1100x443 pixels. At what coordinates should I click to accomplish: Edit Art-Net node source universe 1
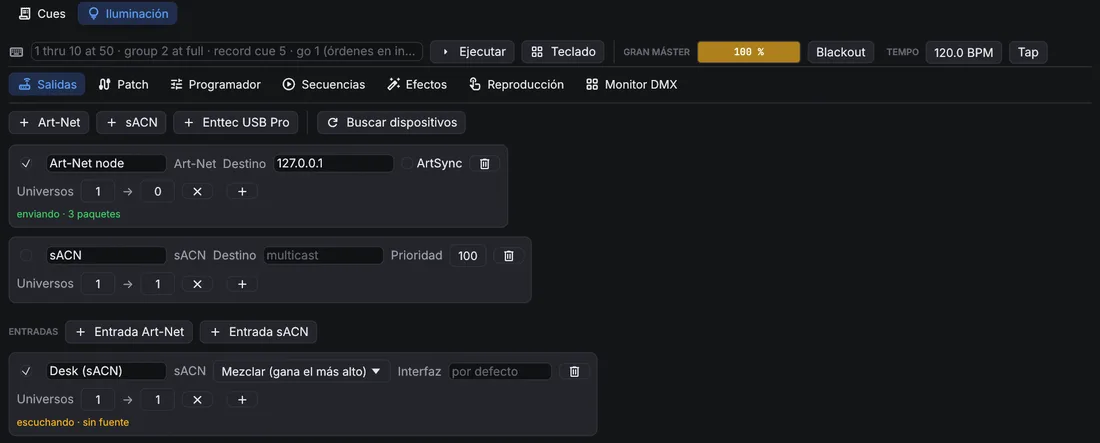98,192
